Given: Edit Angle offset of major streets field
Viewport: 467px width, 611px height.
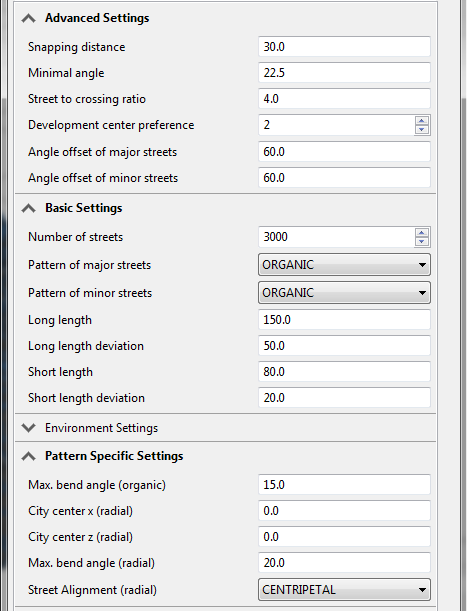Looking at the screenshot, I should click(344, 152).
